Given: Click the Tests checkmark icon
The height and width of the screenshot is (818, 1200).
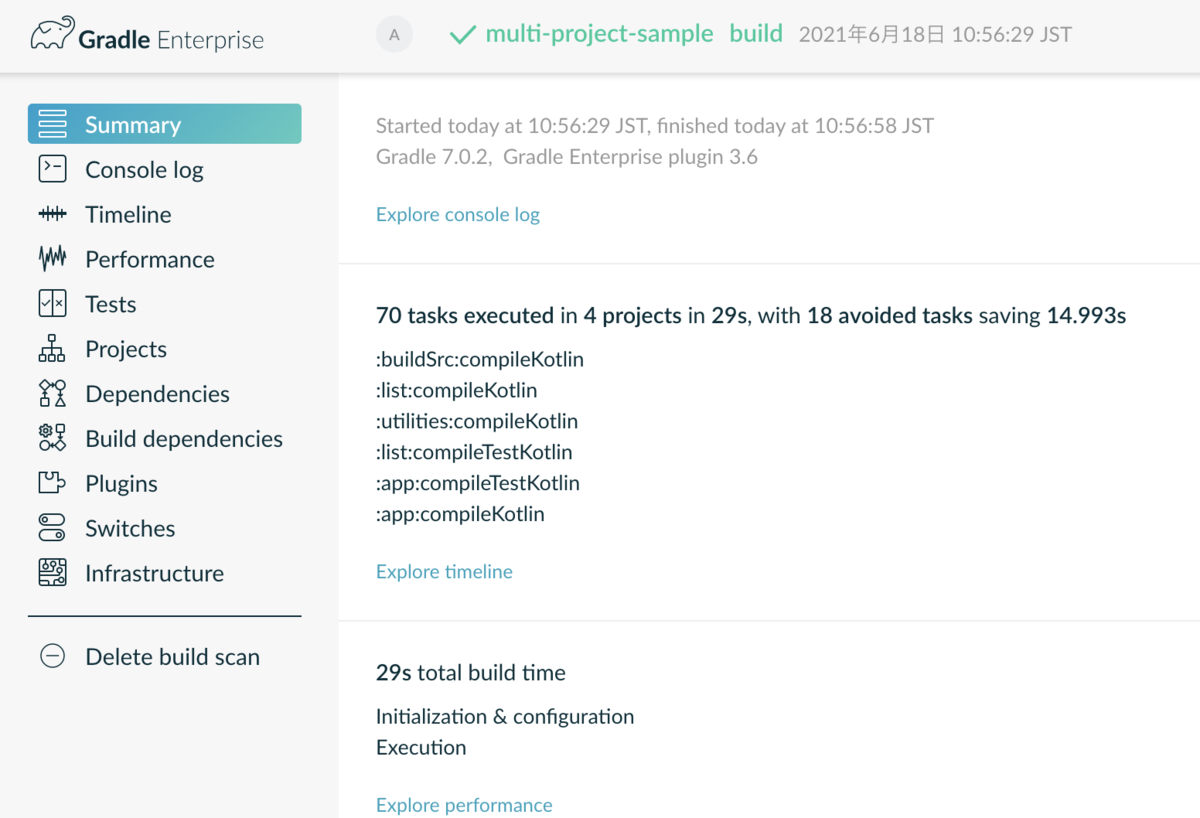Looking at the screenshot, I should 52,304.
